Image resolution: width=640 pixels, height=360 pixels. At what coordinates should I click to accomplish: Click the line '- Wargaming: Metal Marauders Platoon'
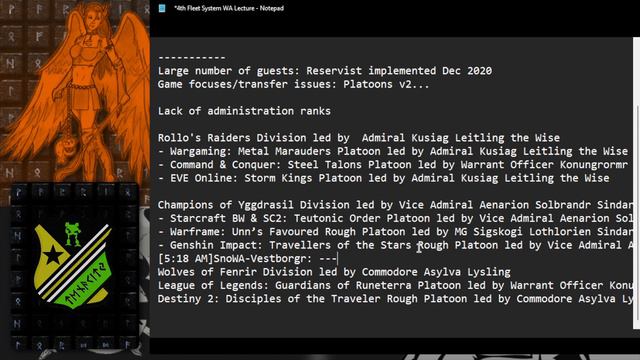tap(393, 151)
